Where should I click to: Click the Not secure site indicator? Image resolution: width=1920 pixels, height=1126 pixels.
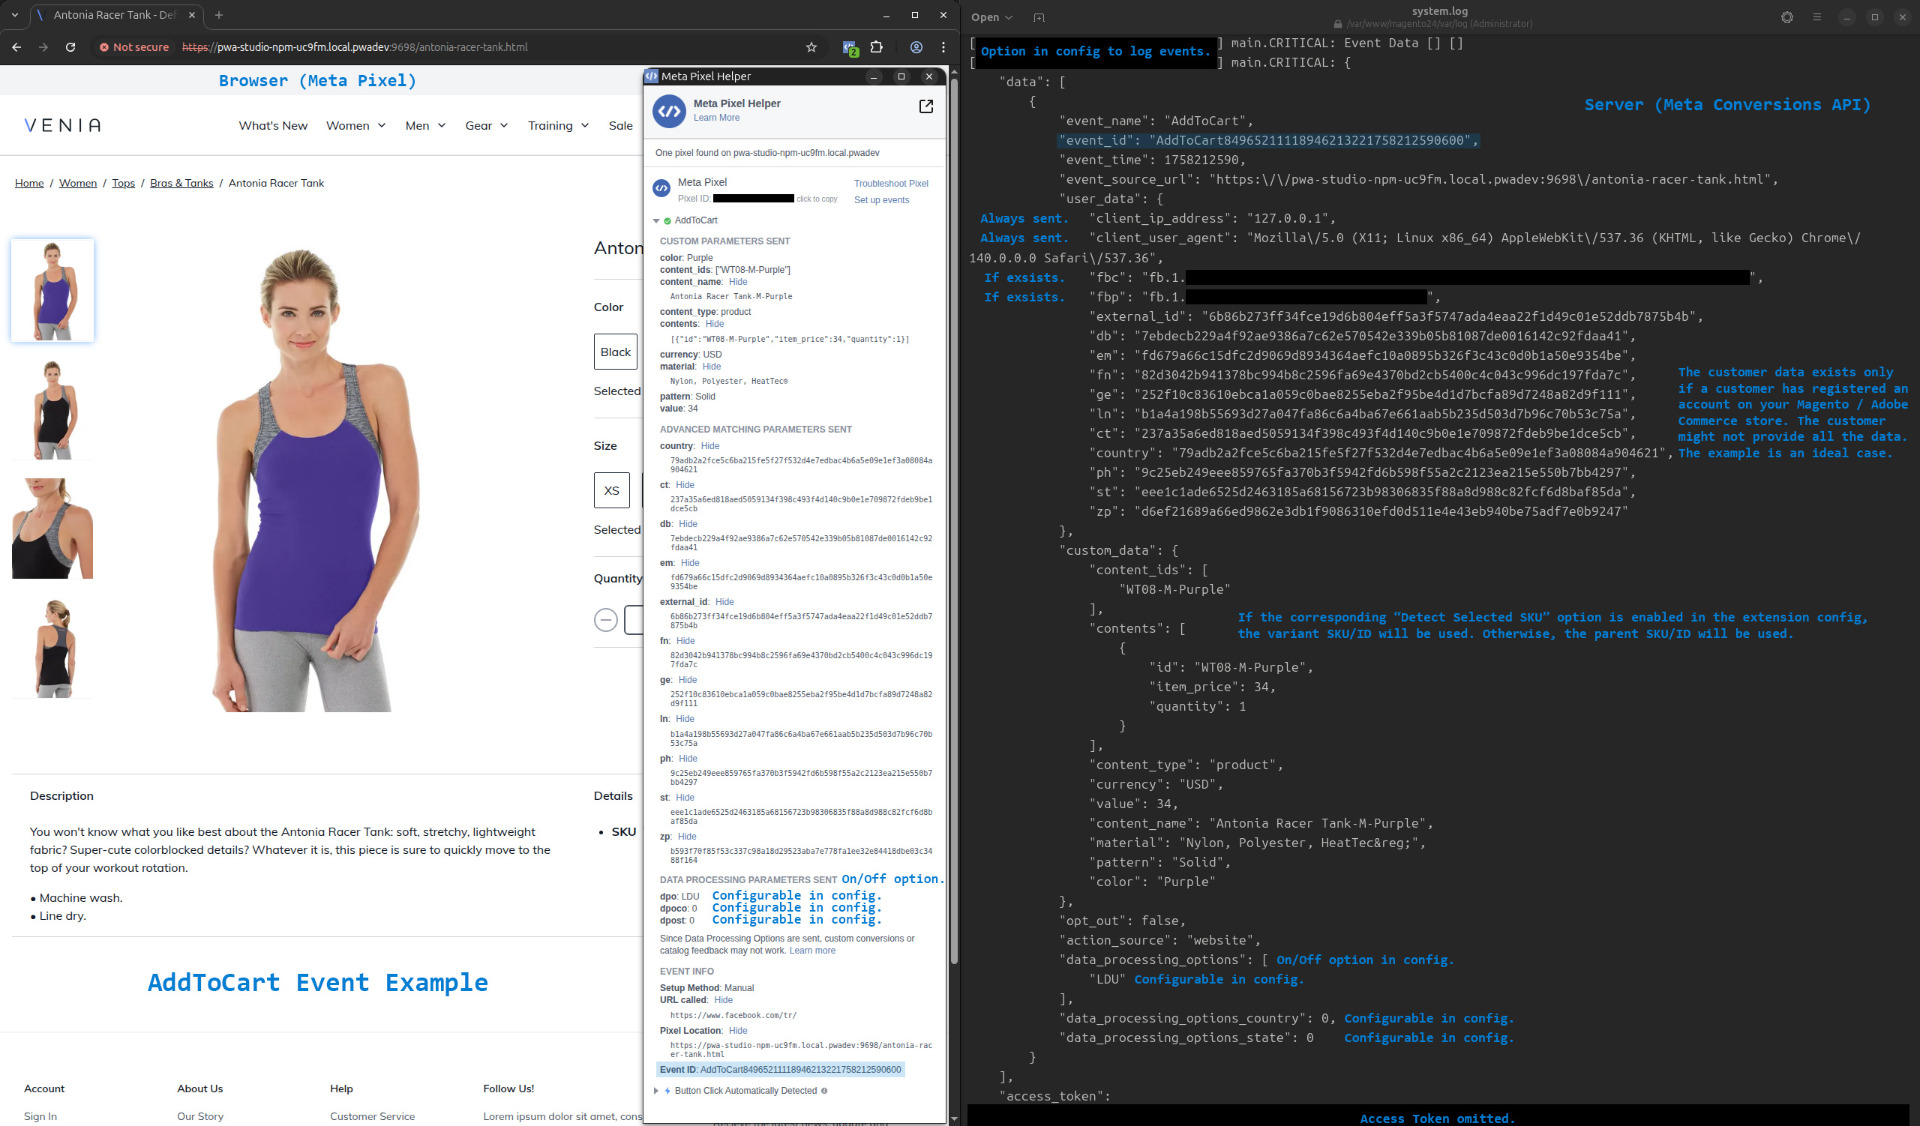point(134,47)
